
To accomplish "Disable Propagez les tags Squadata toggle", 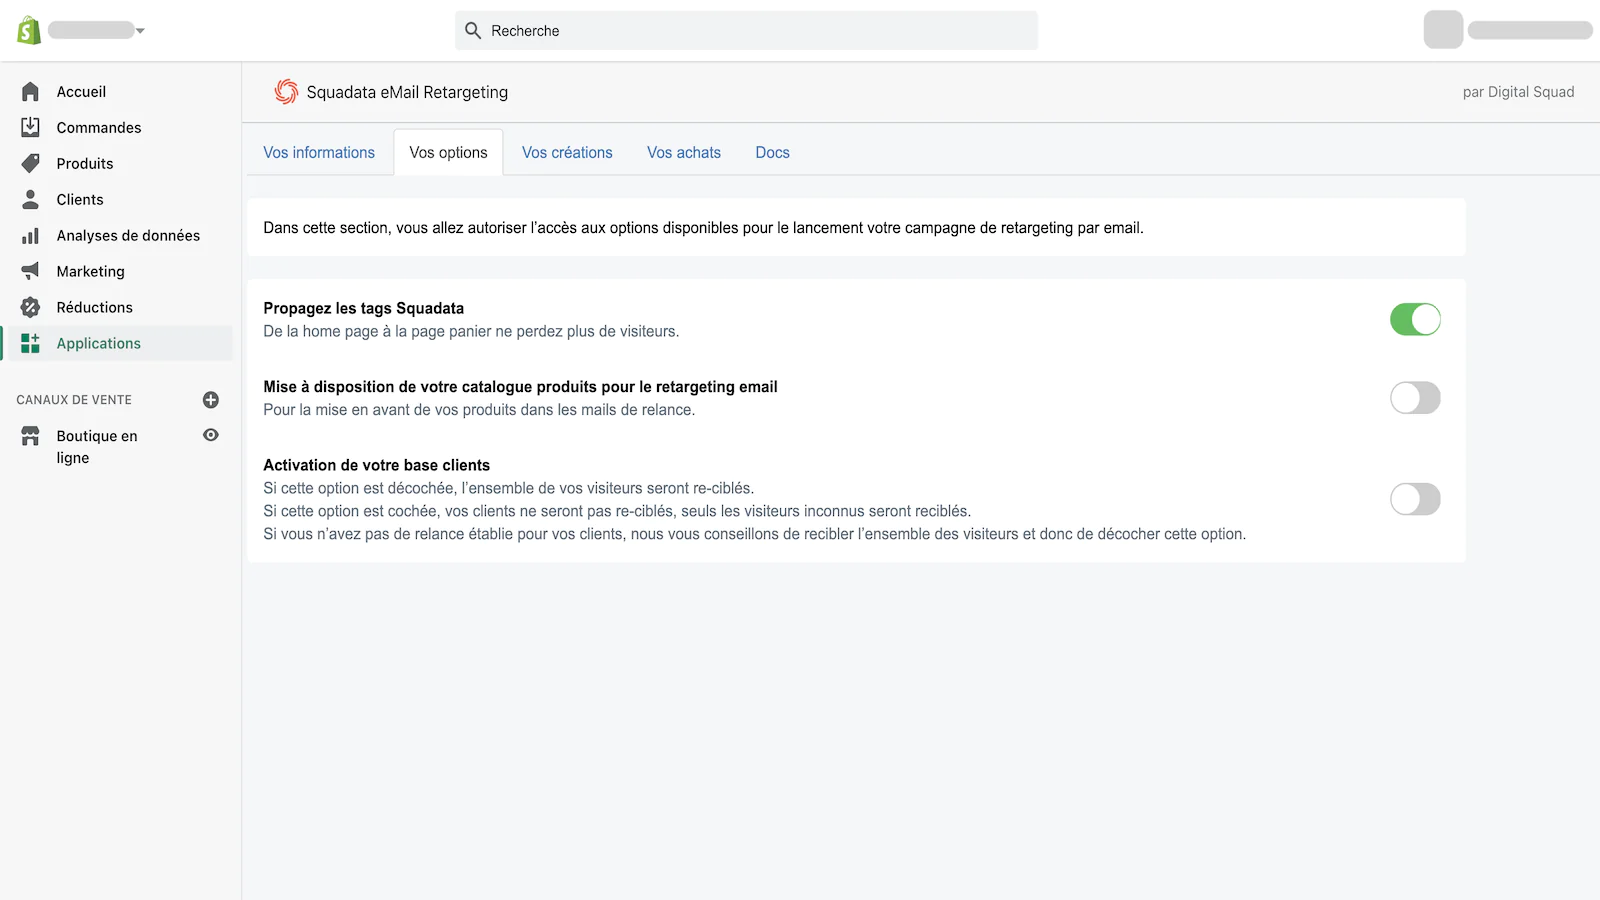I will pos(1415,320).
